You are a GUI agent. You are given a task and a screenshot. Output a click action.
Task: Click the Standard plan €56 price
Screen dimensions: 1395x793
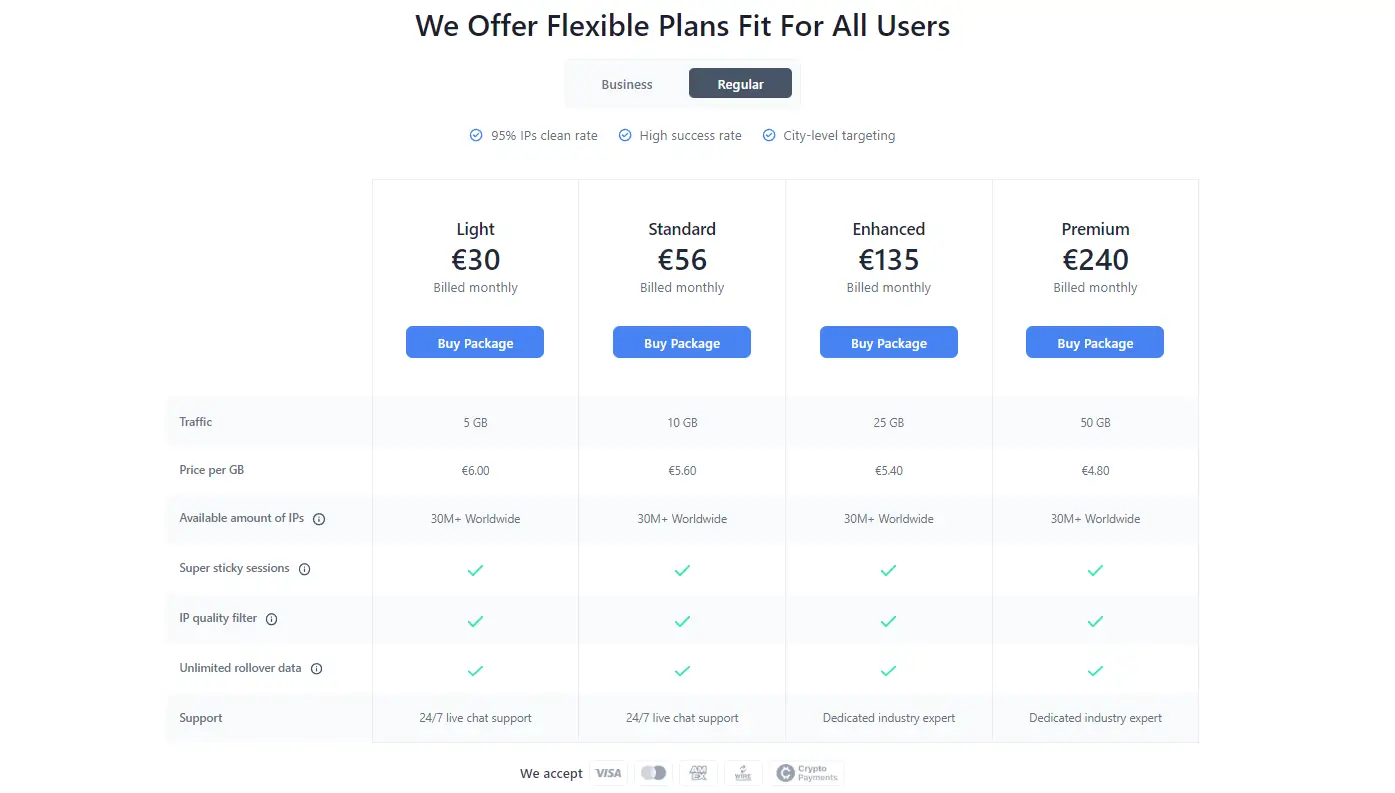pyautogui.click(x=682, y=260)
